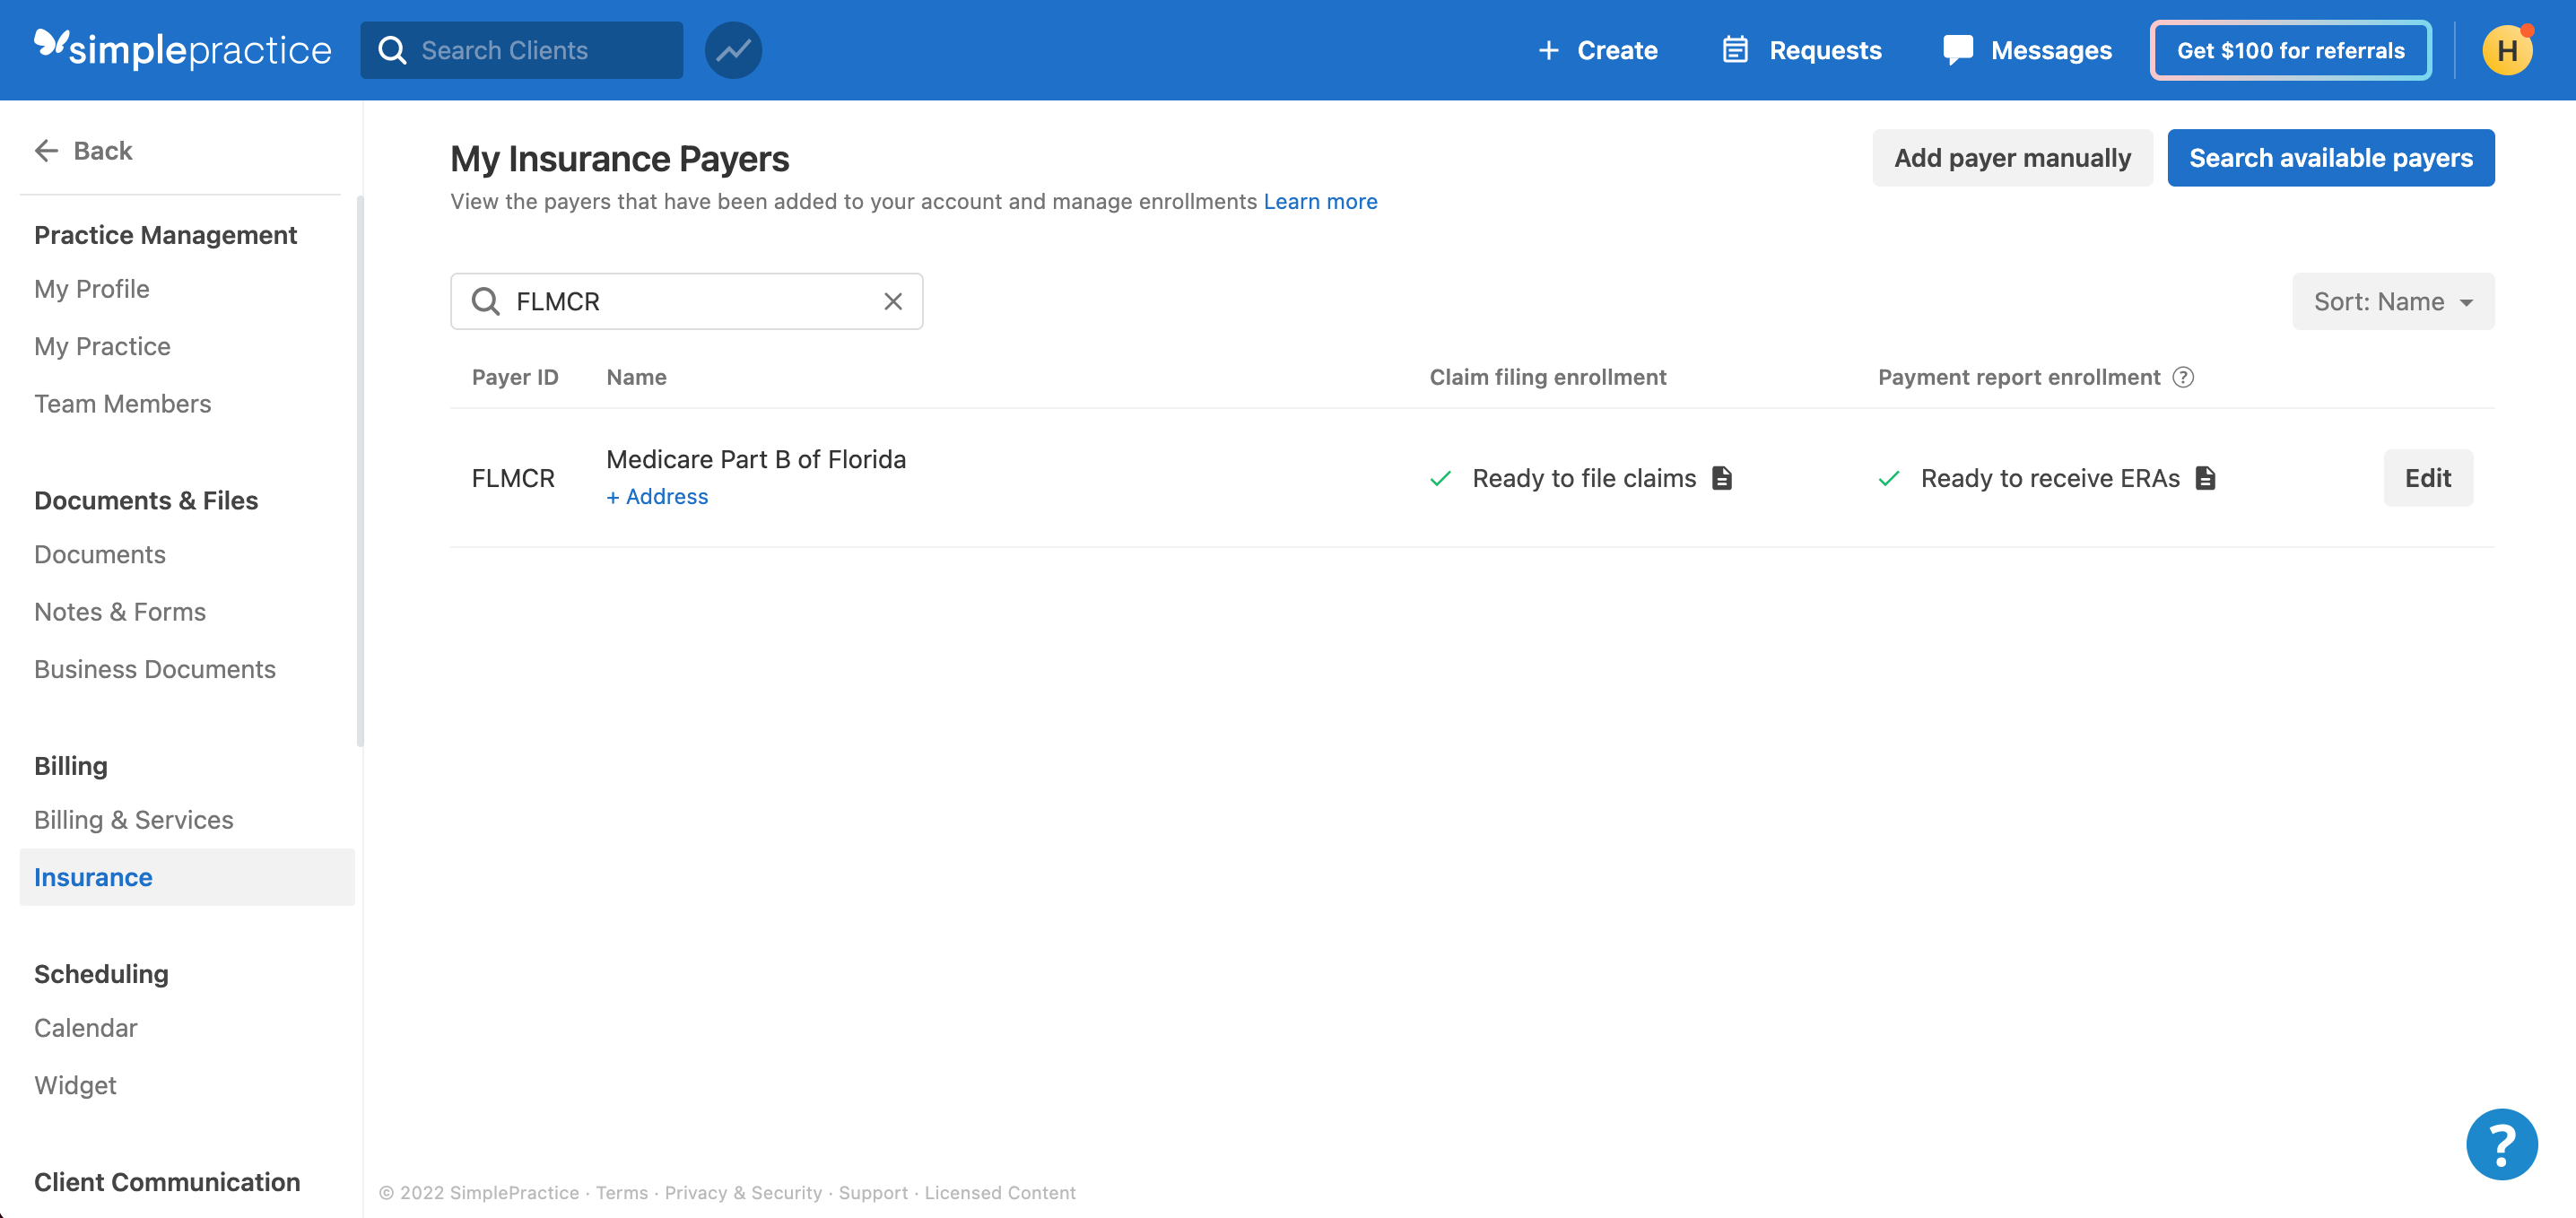The height and width of the screenshot is (1218, 2576).
Task: Open the Requests calendar icon item
Action: (x=1801, y=50)
